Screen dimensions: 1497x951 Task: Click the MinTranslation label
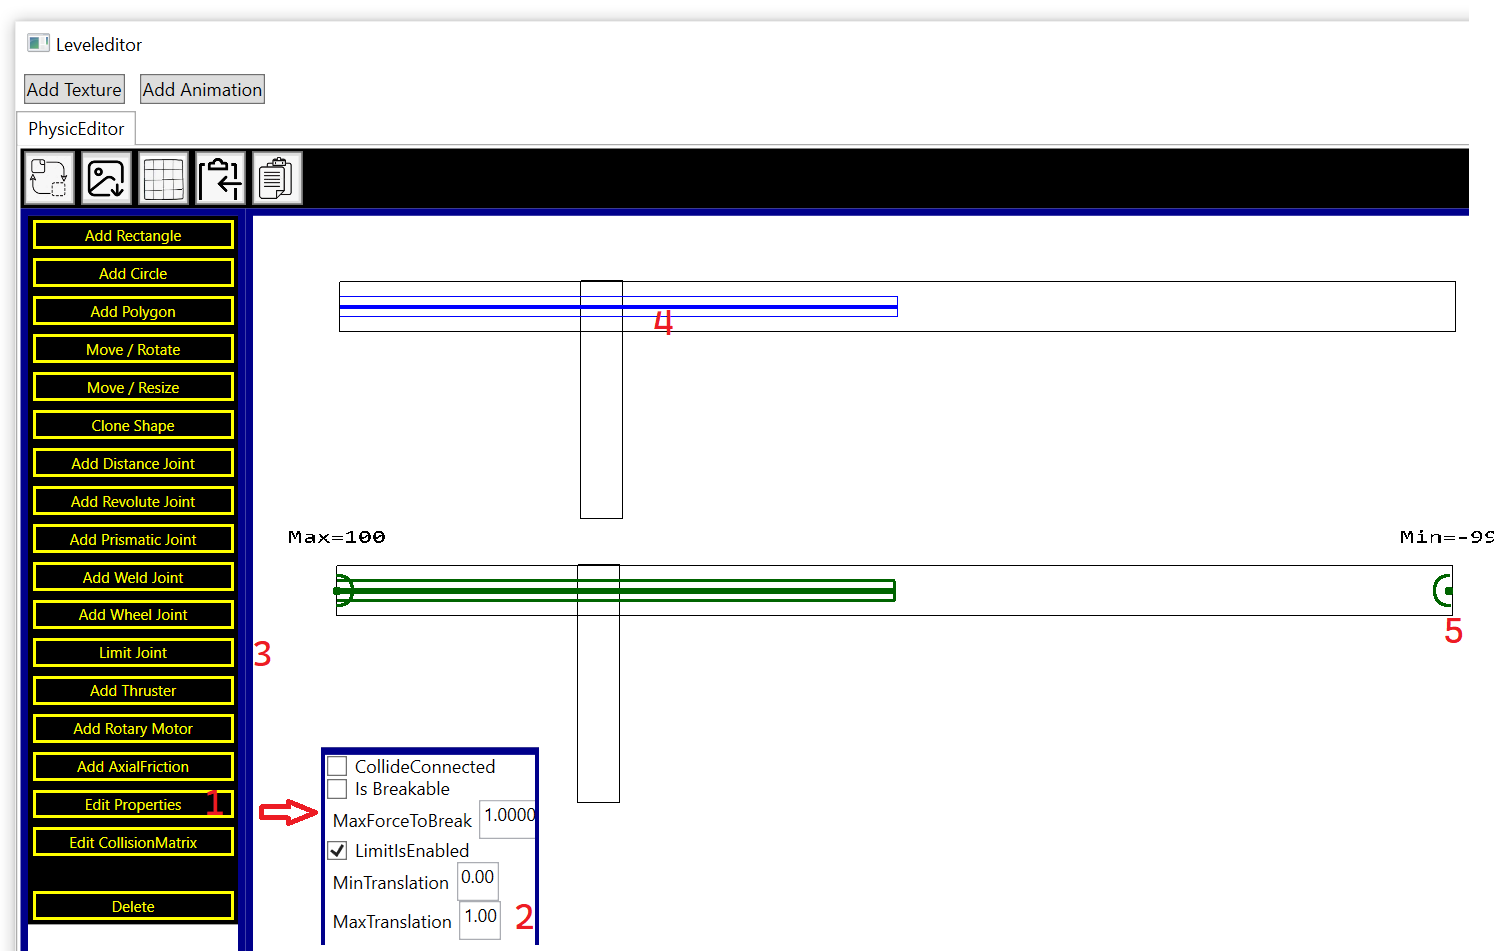391,883
